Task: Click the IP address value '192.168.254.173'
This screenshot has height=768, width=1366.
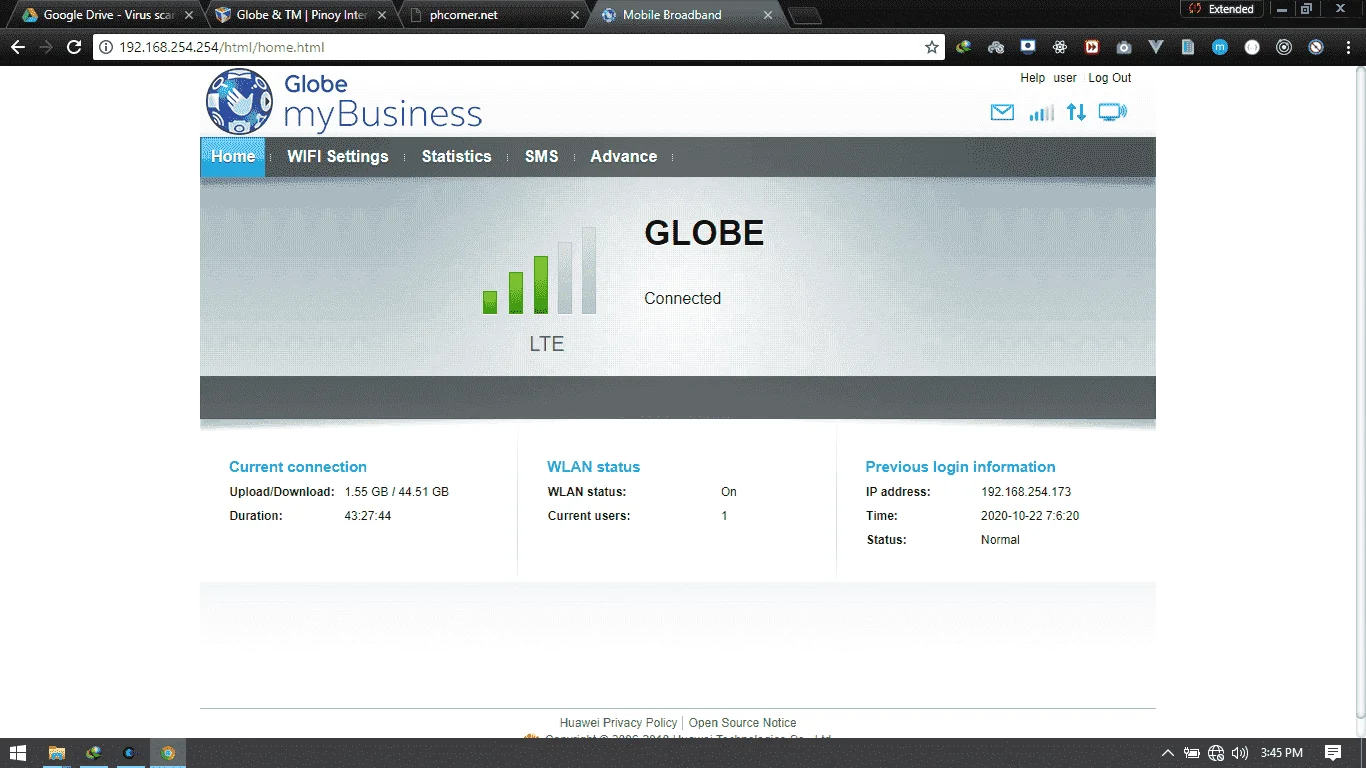Action: click(x=1026, y=492)
